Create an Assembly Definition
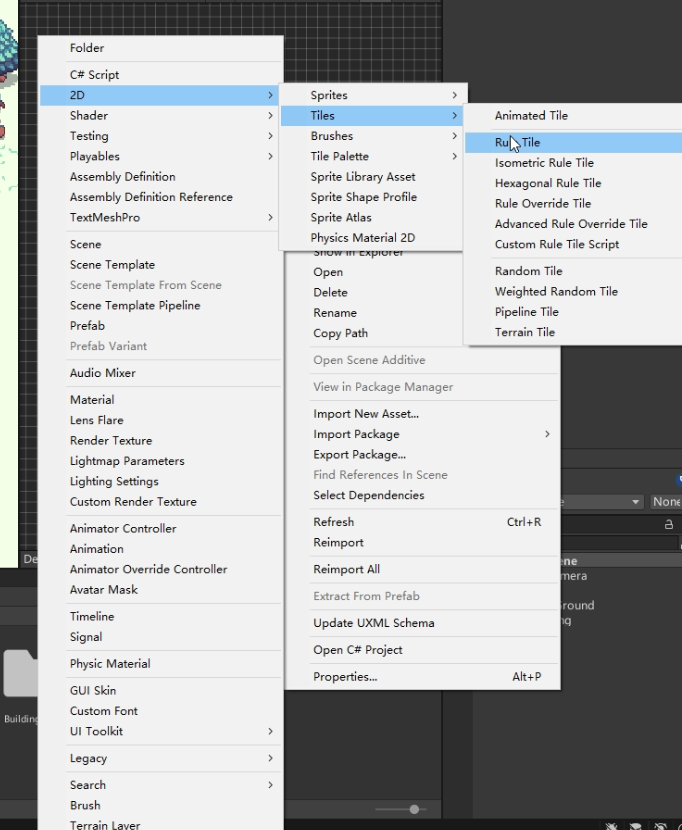 point(160,176)
